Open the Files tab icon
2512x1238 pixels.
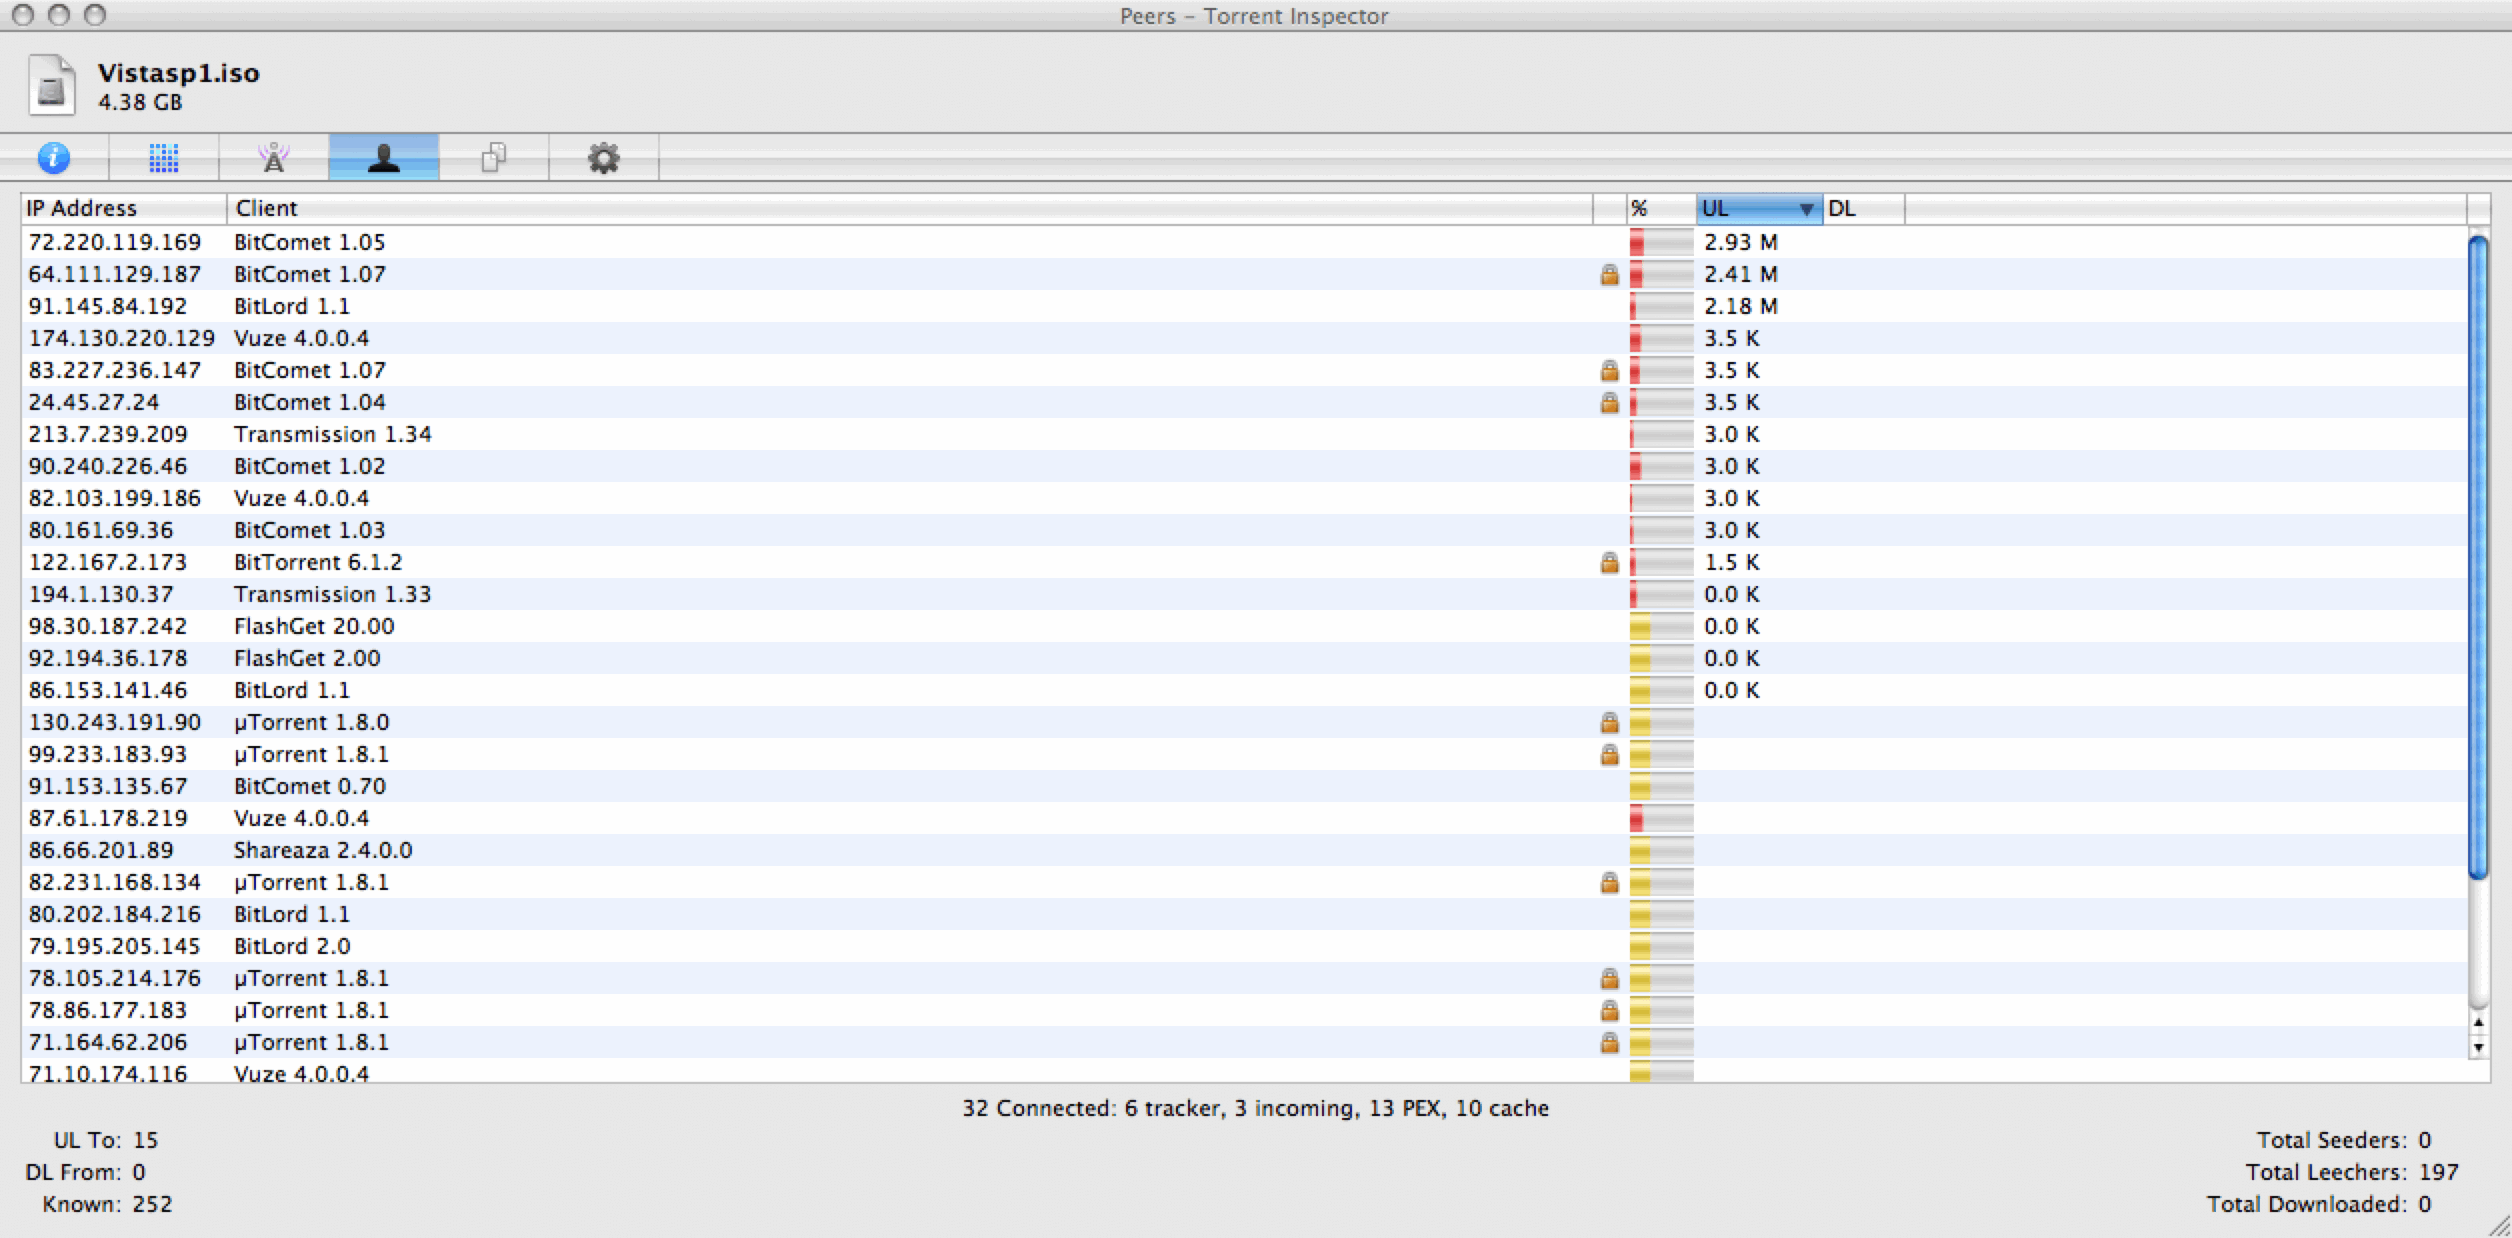pyautogui.click(x=494, y=157)
